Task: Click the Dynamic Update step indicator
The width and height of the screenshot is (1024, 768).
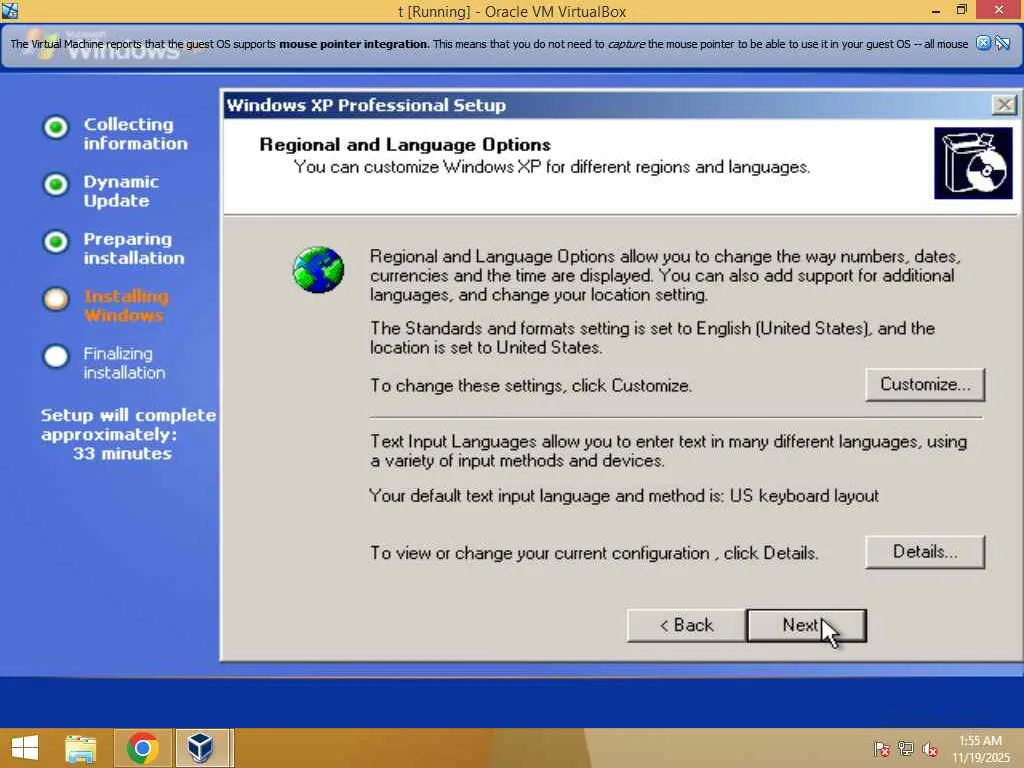Action: [56, 184]
